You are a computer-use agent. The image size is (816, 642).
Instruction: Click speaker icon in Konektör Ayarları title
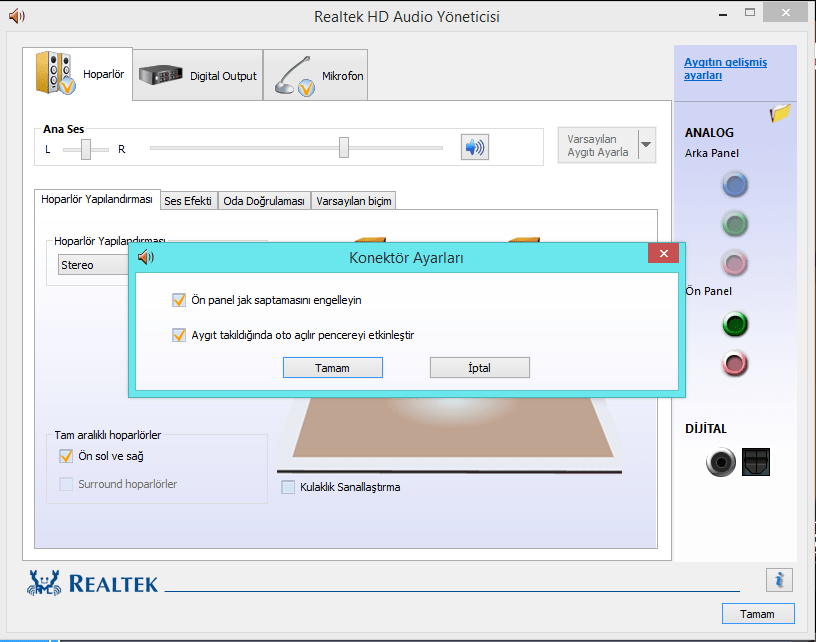tap(146, 257)
